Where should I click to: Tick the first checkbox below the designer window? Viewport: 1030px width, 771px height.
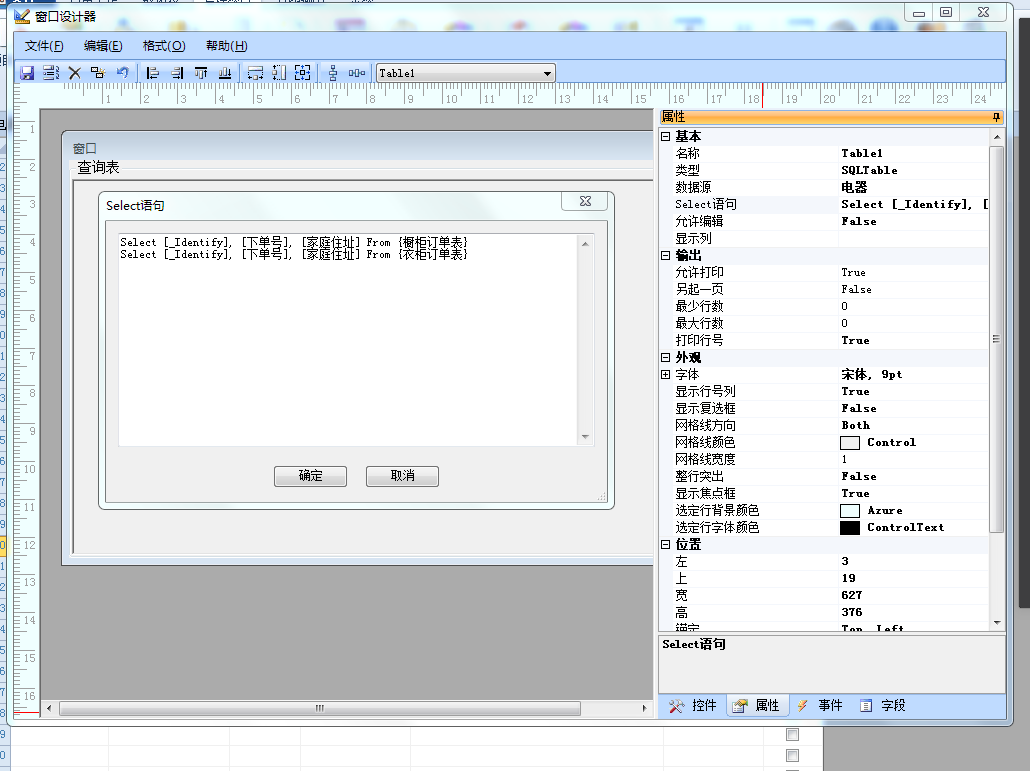pos(793,735)
